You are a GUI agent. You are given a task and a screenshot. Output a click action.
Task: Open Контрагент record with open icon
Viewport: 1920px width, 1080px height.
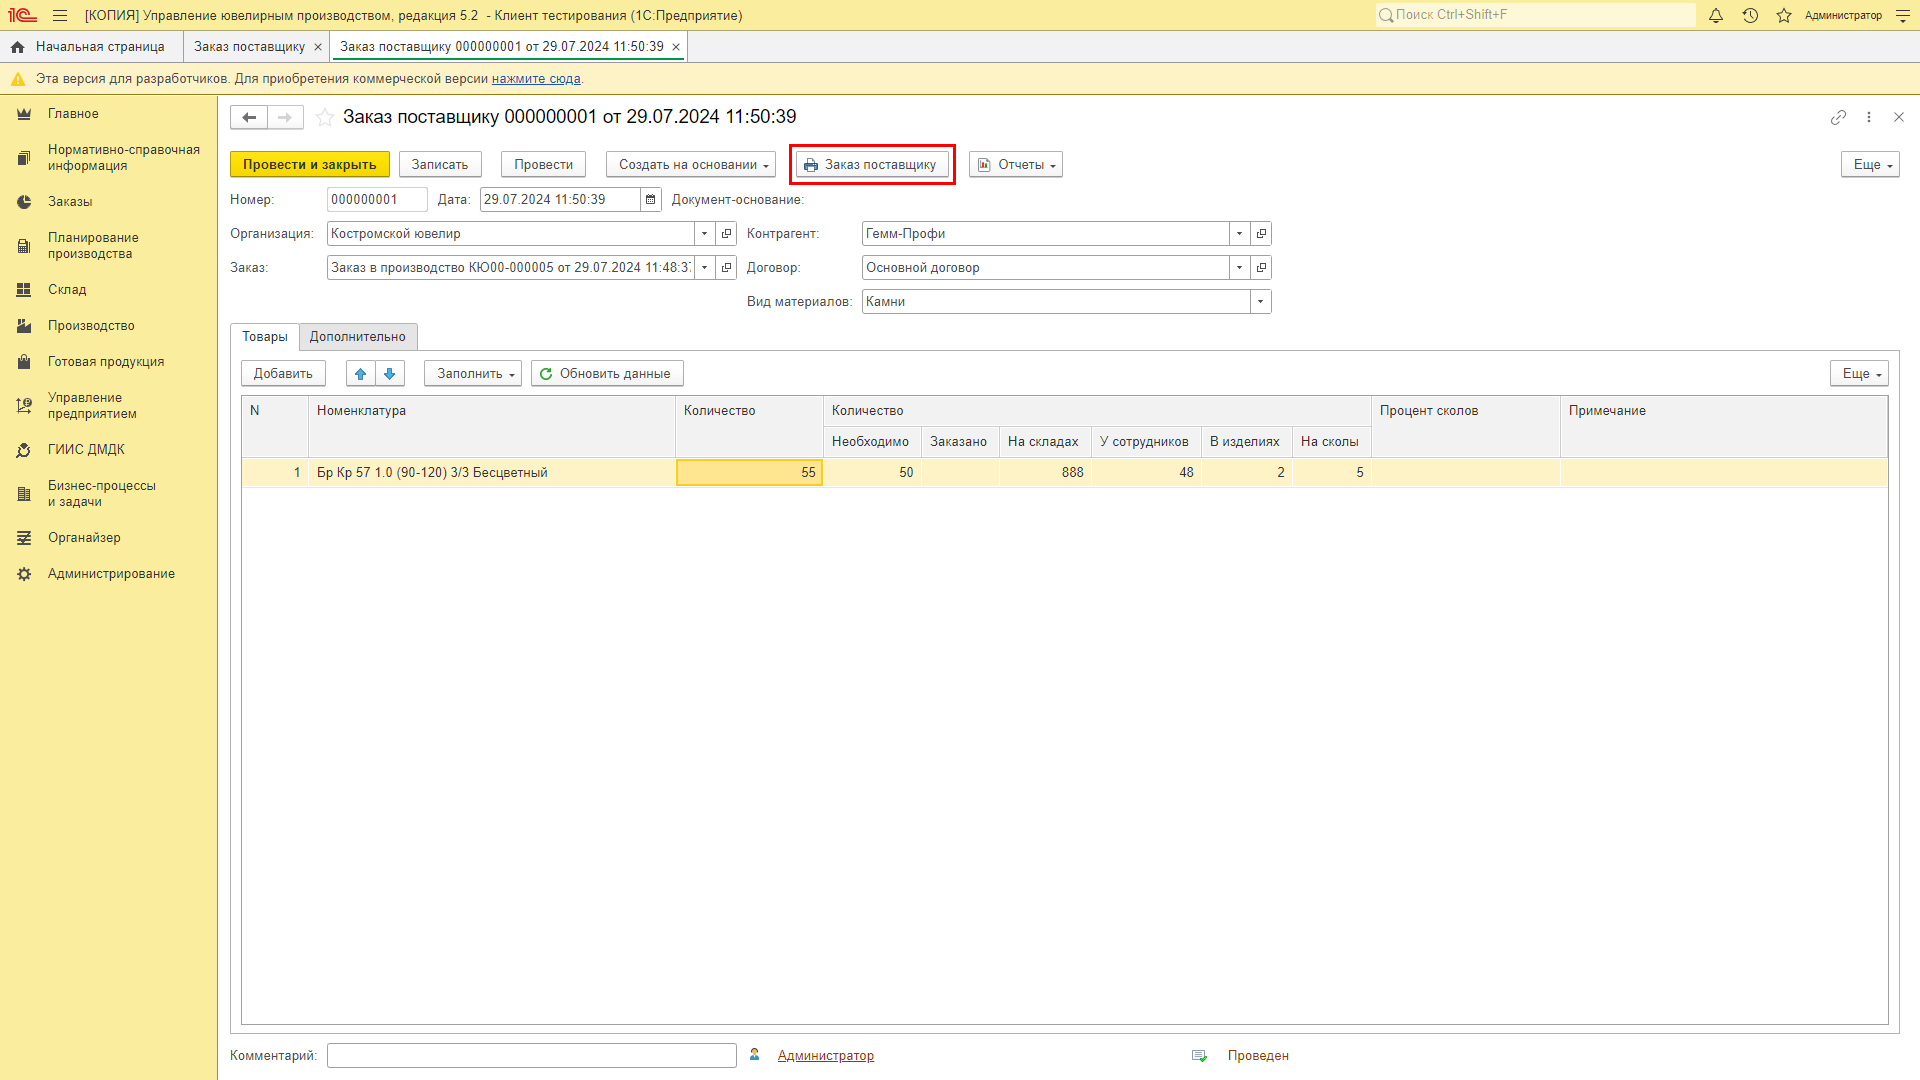pyautogui.click(x=1261, y=234)
